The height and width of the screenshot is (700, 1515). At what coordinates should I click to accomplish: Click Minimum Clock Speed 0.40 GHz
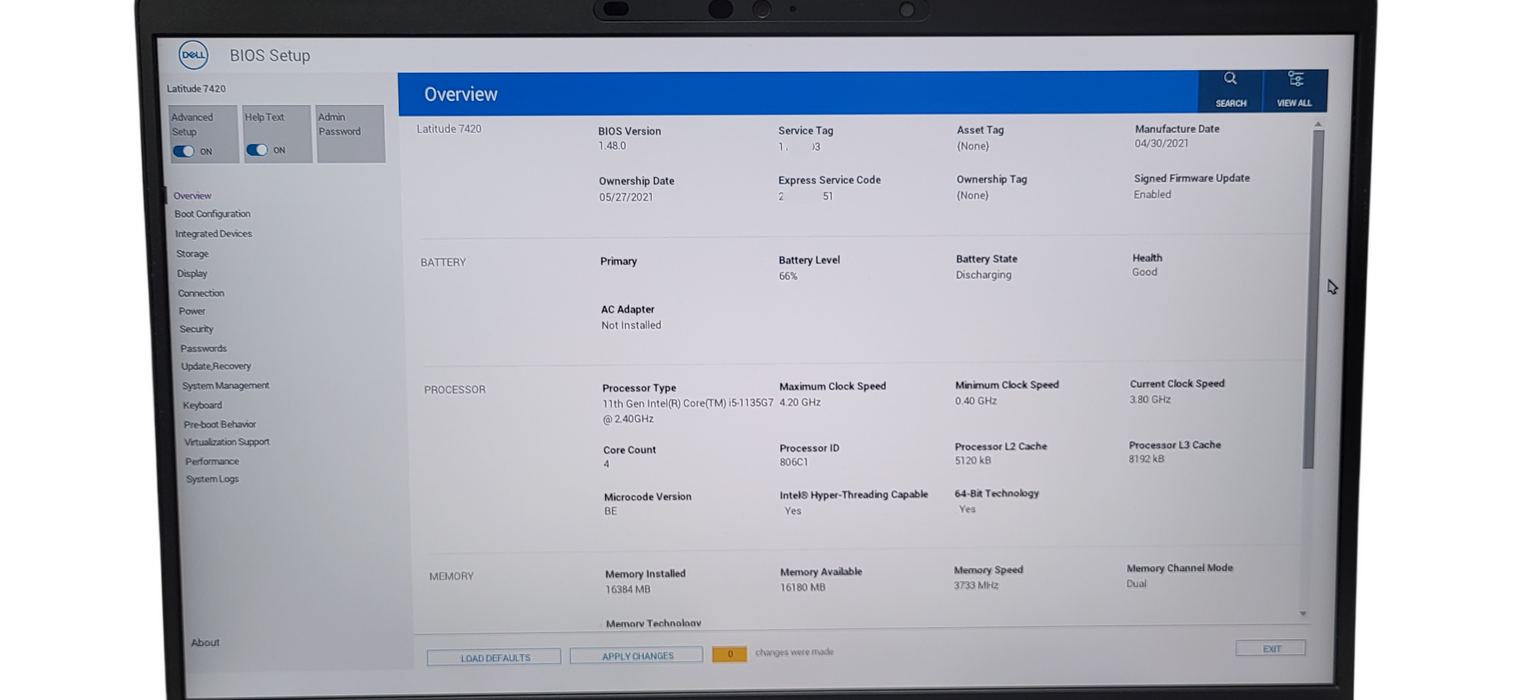[x=976, y=401]
